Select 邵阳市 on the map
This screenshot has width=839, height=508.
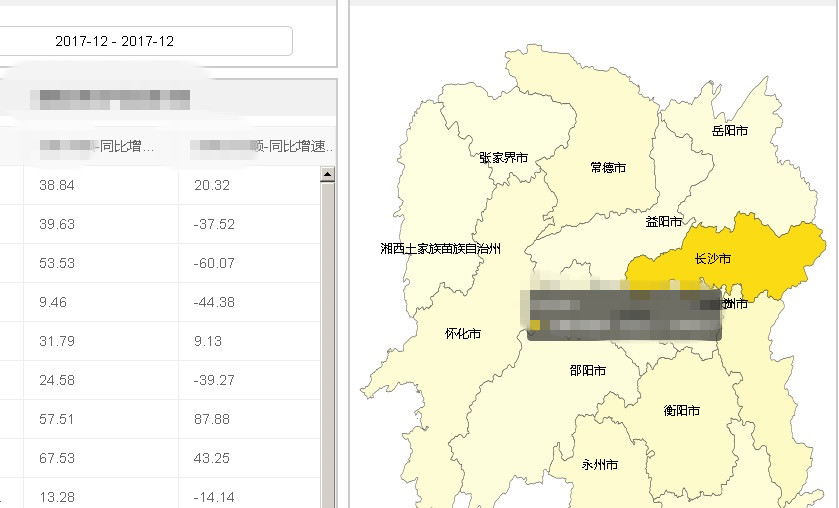(588, 370)
